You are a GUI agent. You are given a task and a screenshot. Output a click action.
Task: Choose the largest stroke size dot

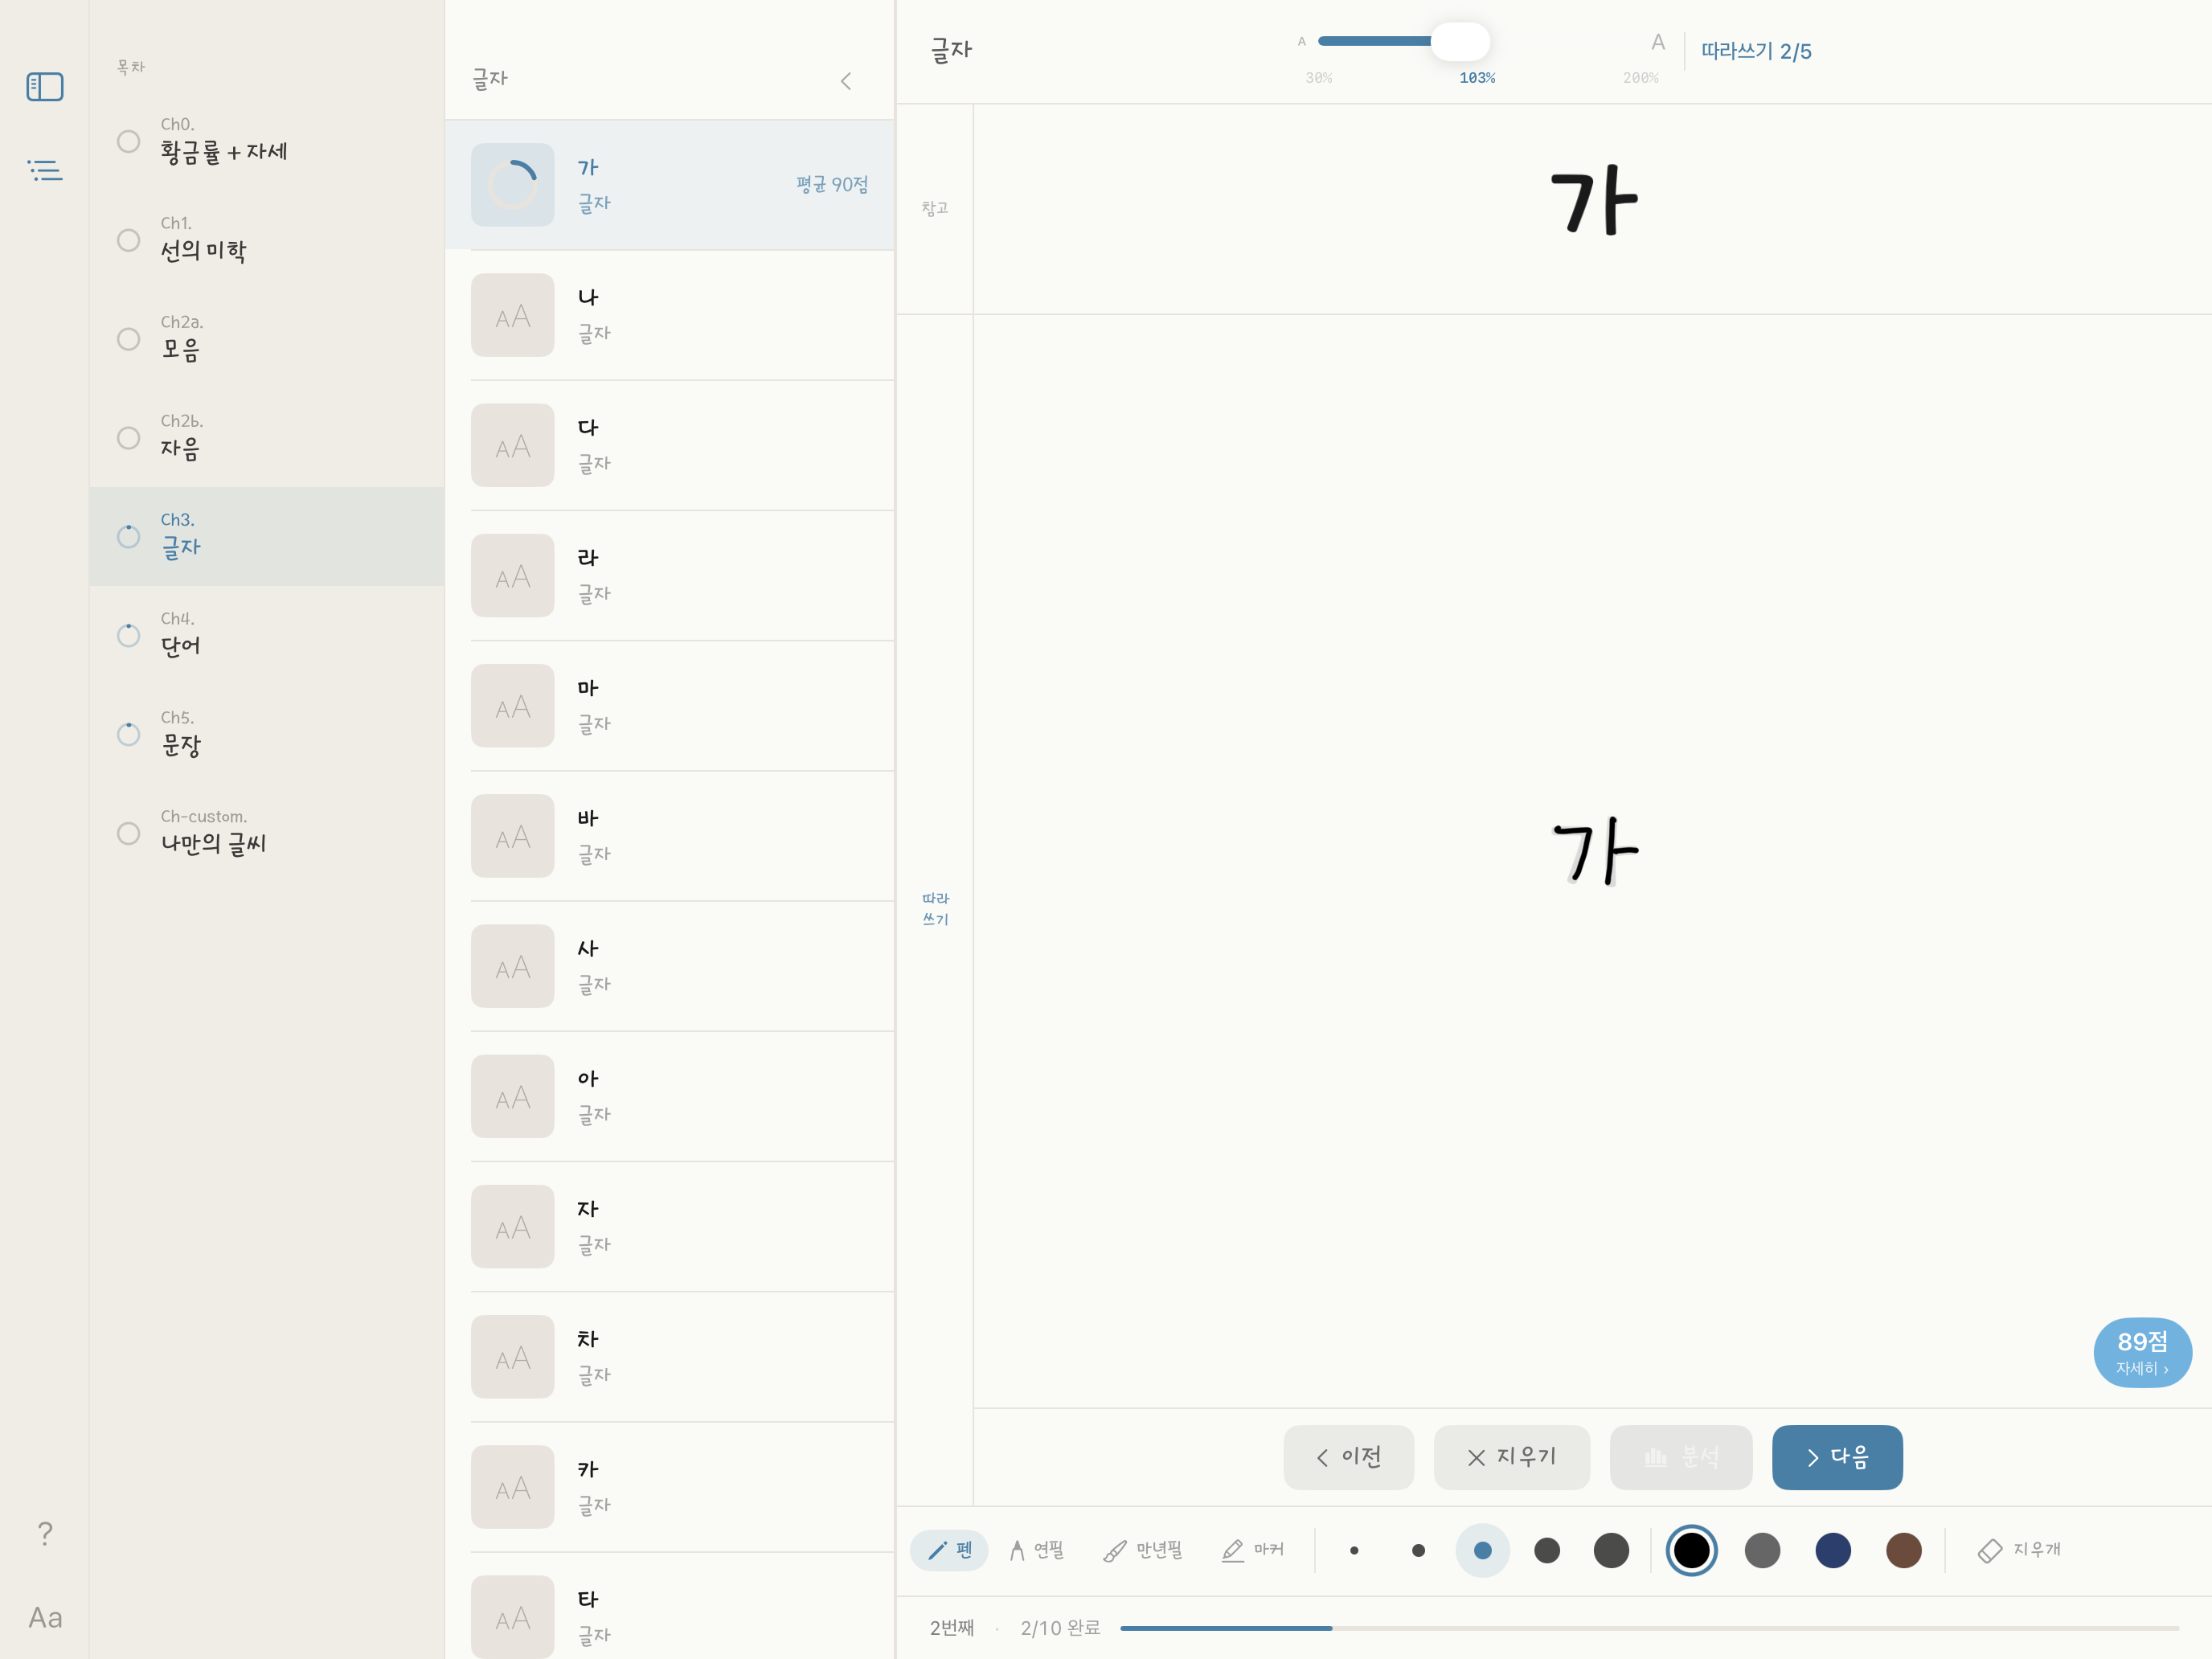pos(1611,1550)
